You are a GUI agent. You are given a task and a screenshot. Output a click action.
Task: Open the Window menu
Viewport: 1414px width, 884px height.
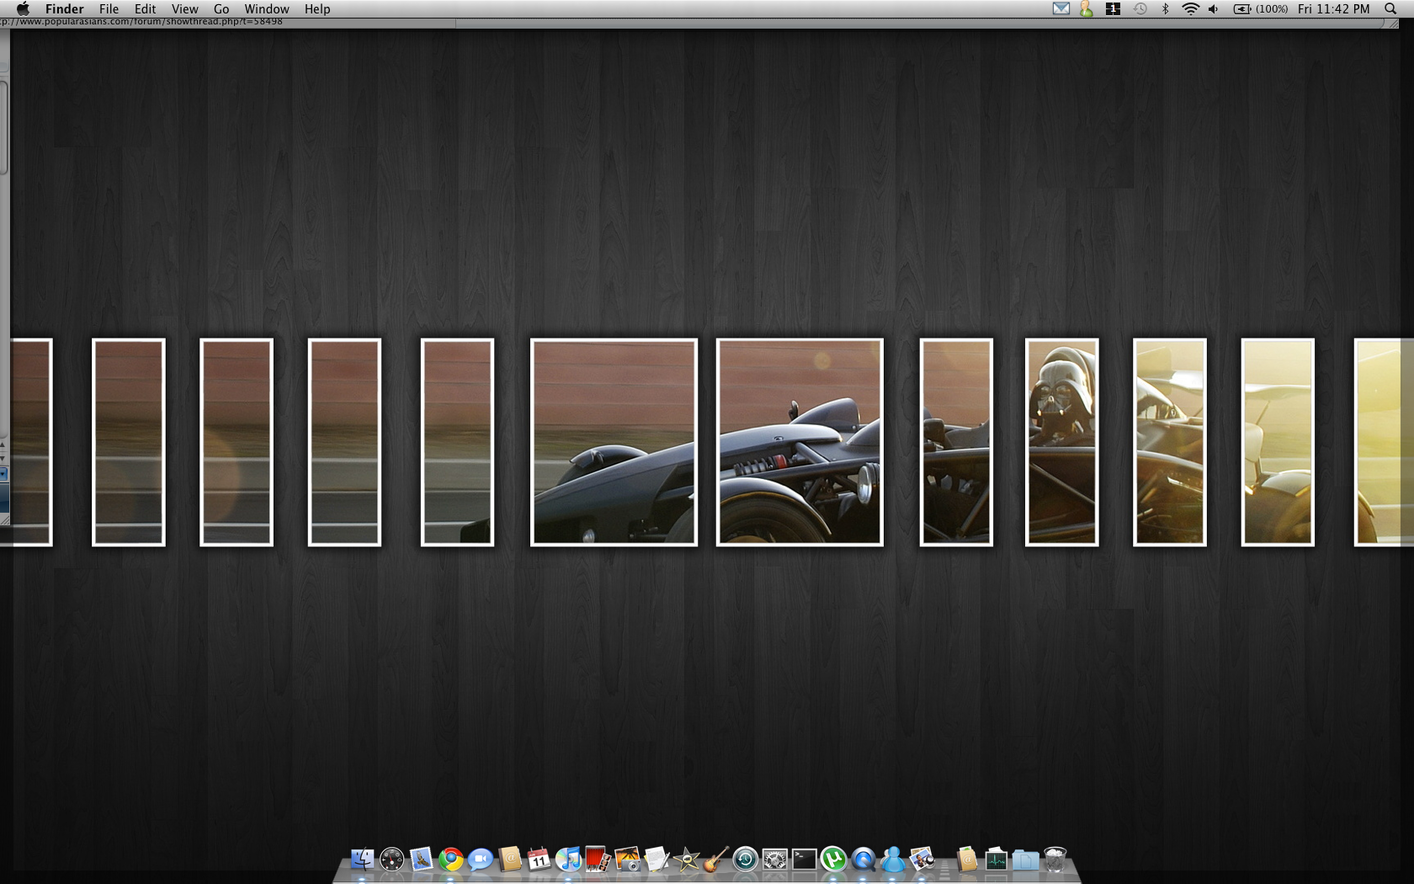pos(267,9)
